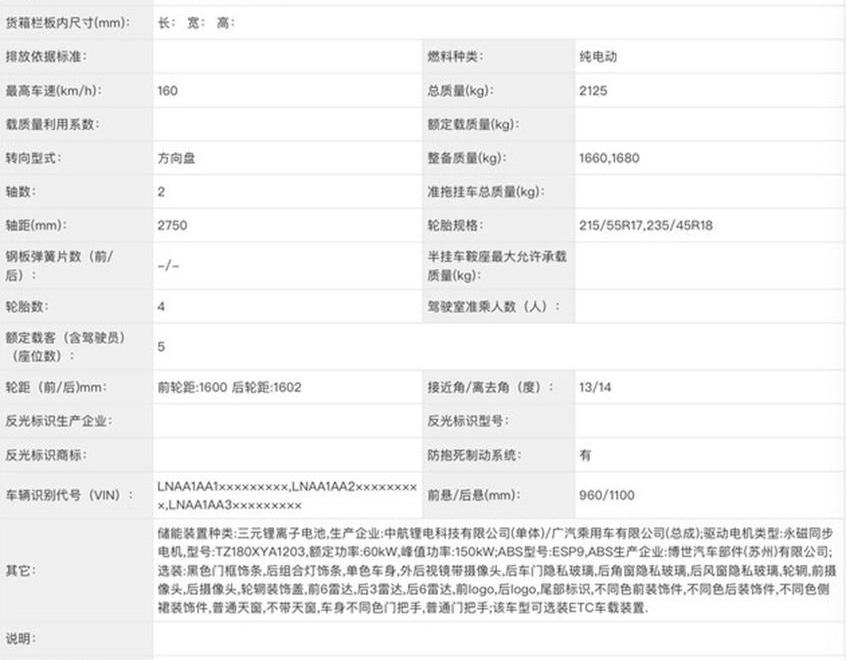The height and width of the screenshot is (660, 846).
Task: Select the top speed value 160
Action: (168, 91)
